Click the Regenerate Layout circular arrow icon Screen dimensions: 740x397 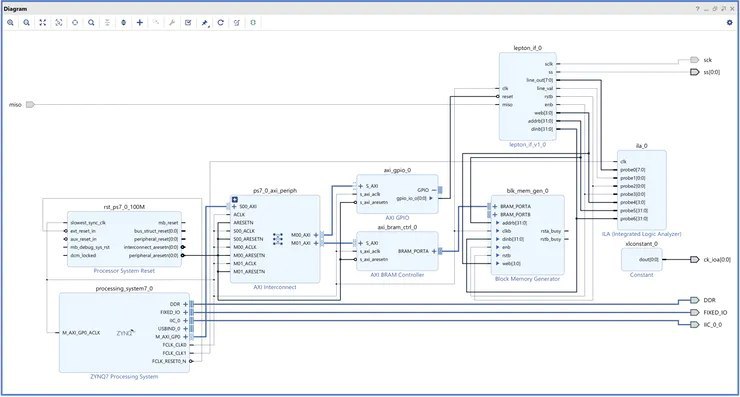coord(220,23)
